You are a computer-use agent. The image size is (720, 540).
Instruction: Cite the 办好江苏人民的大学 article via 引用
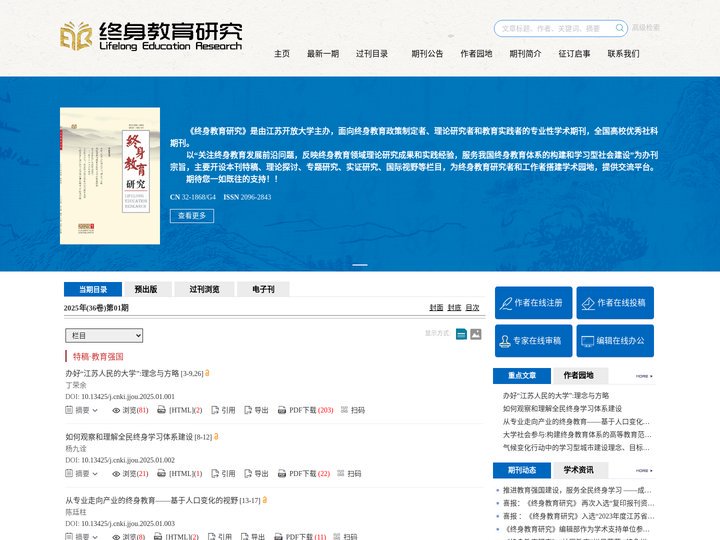point(223,410)
